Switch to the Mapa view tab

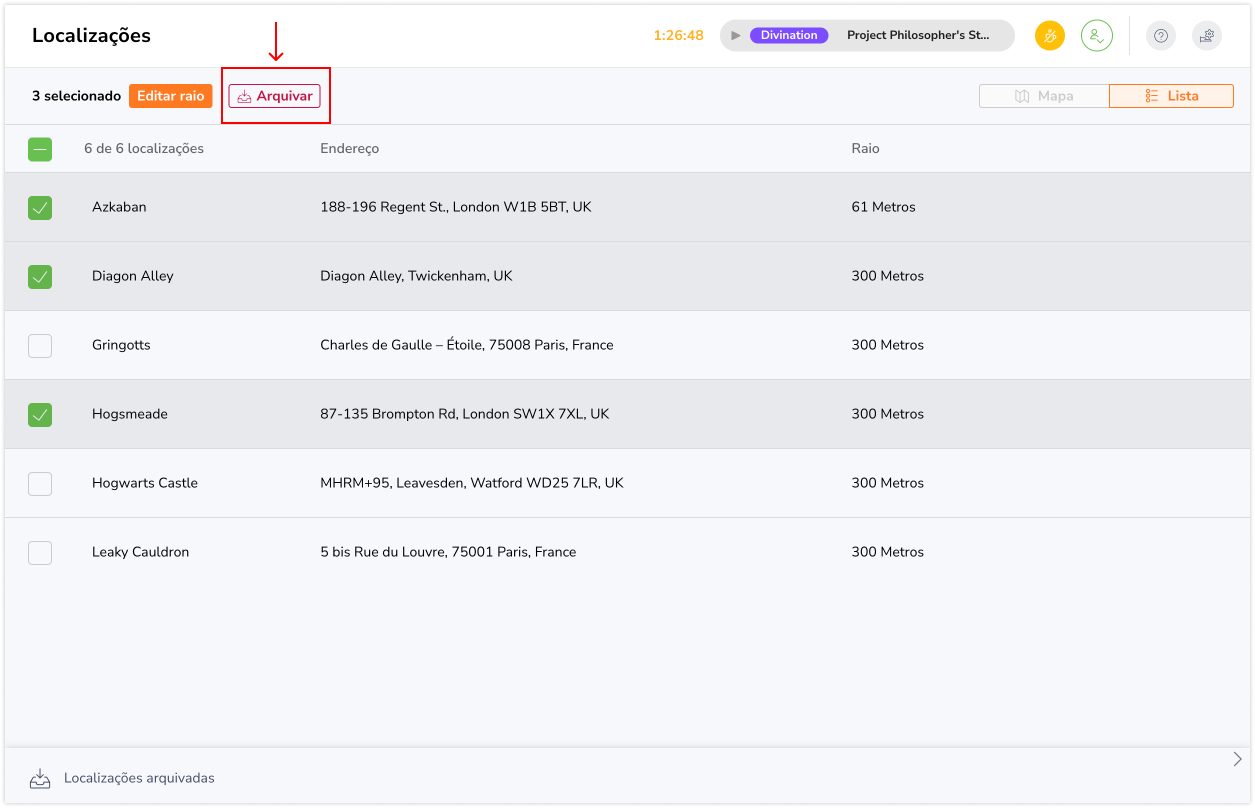click(1044, 96)
